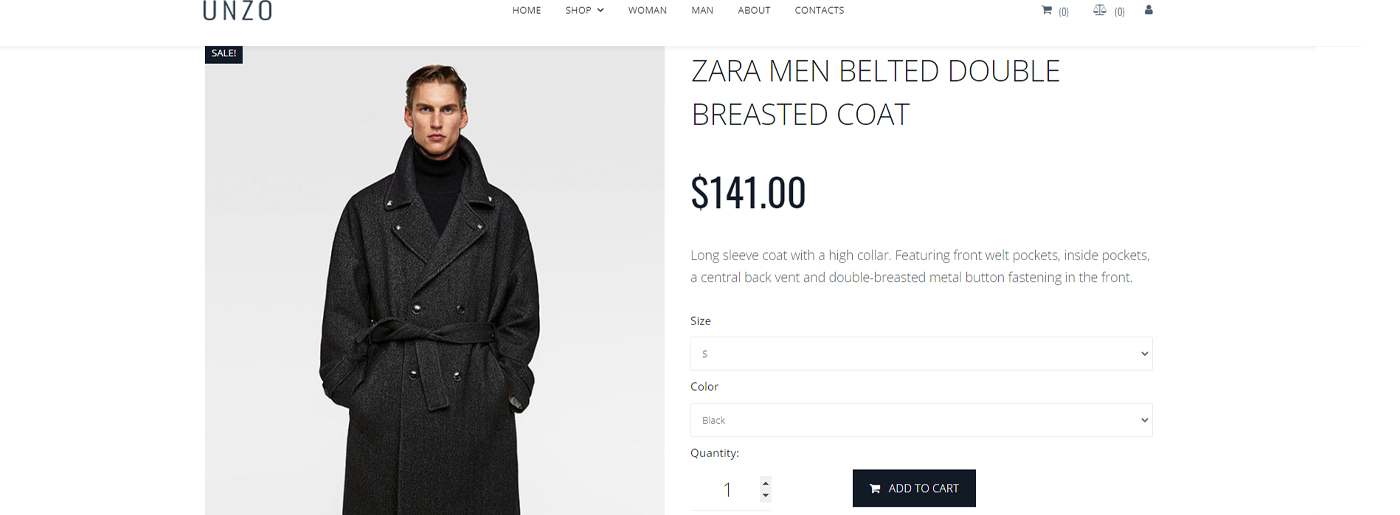Open the ABOUT page
This screenshot has height=515, width=1400.
(x=754, y=11)
